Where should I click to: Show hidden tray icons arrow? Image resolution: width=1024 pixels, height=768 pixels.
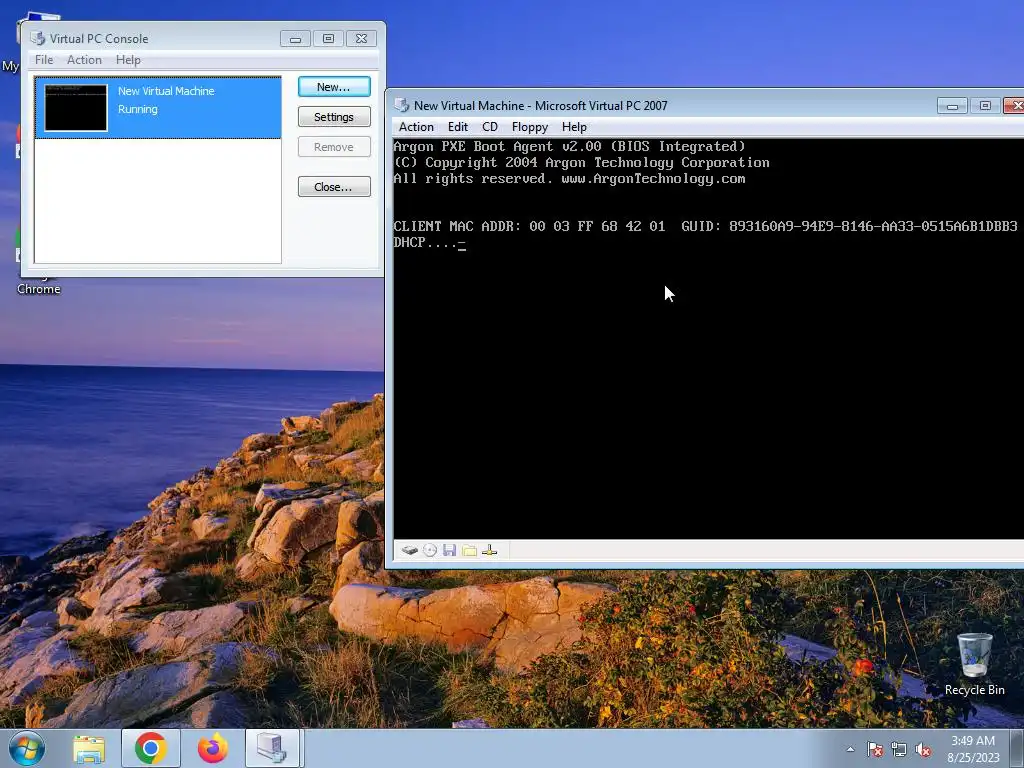click(850, 749)
